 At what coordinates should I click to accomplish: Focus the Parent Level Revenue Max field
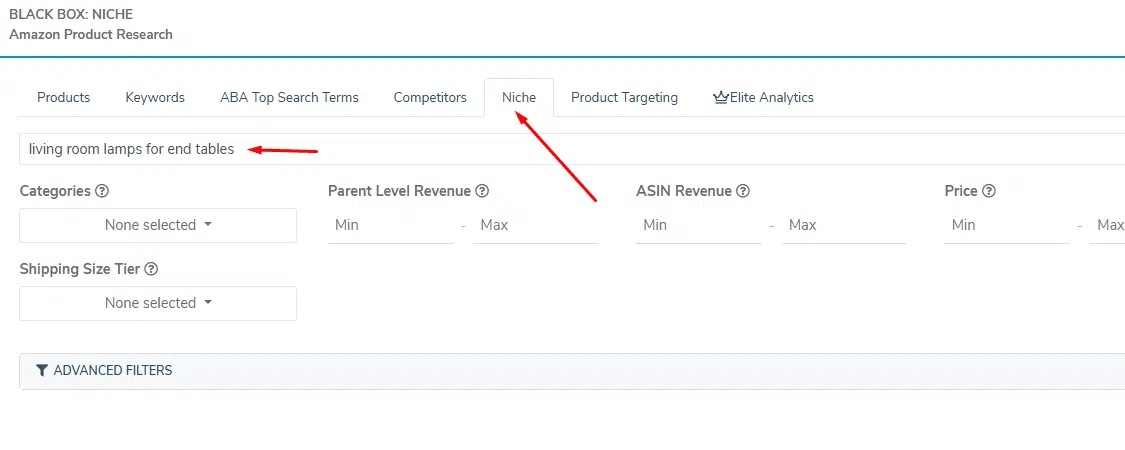click(535, 225)
